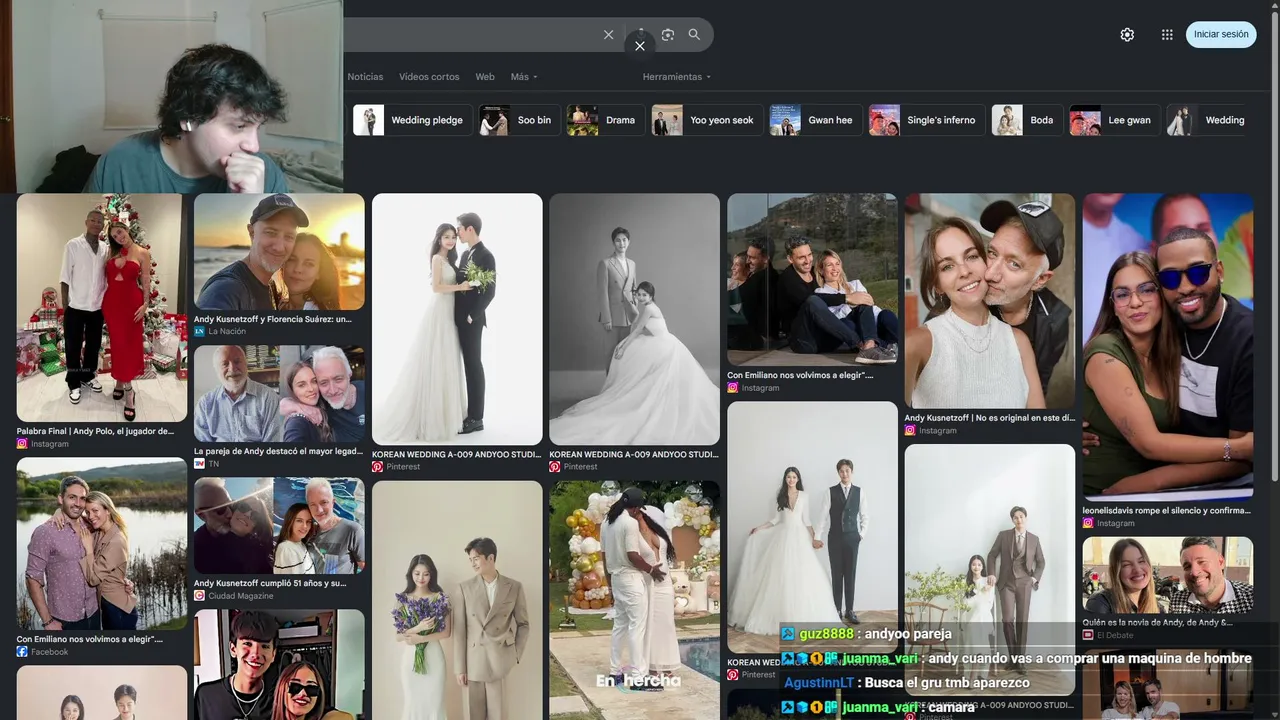Open the Palabra Final Andy Polo image

(102, 307)
